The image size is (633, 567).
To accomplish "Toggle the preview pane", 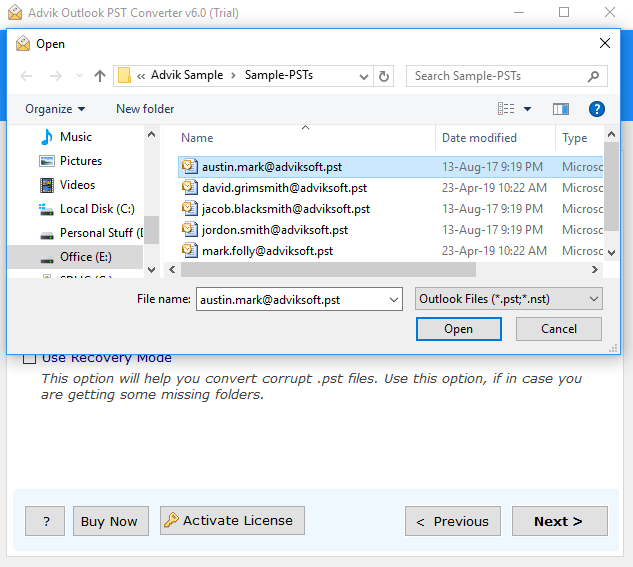I will point(561,109).
